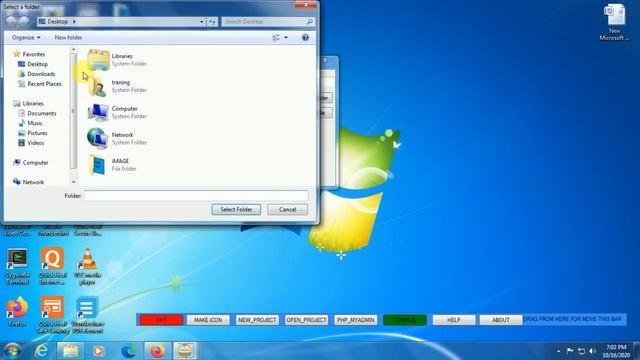Click the NEW_PROJECT button
Image resolution: width=640 pixels, height=360 pixels.
click(x=257, y=320)
